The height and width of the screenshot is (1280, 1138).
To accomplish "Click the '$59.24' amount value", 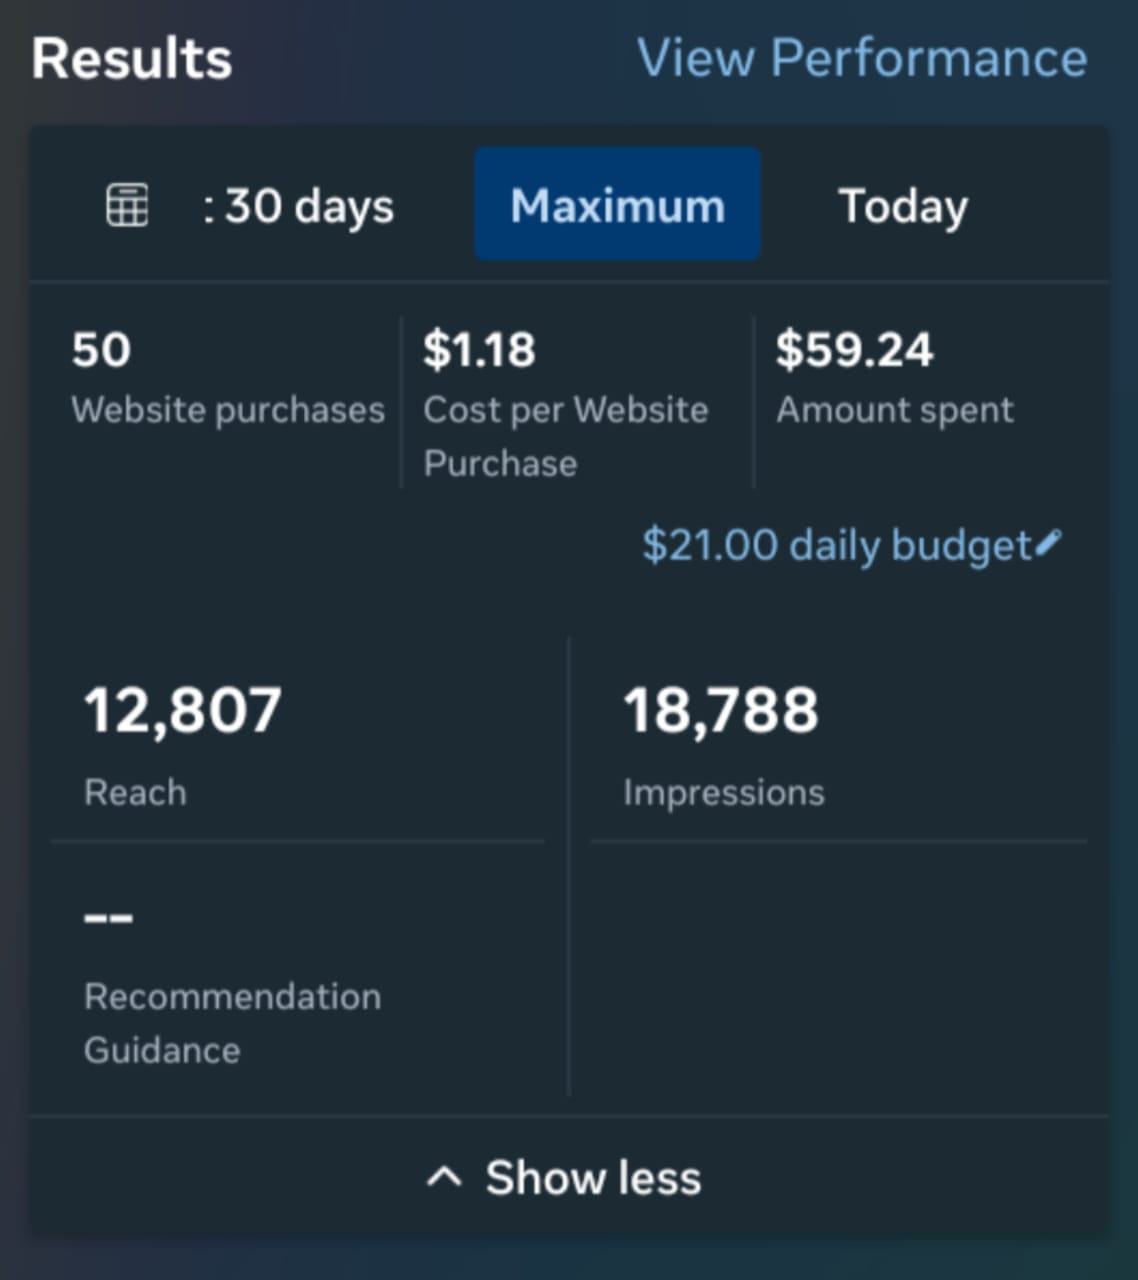I will click(x=854, y=350).
